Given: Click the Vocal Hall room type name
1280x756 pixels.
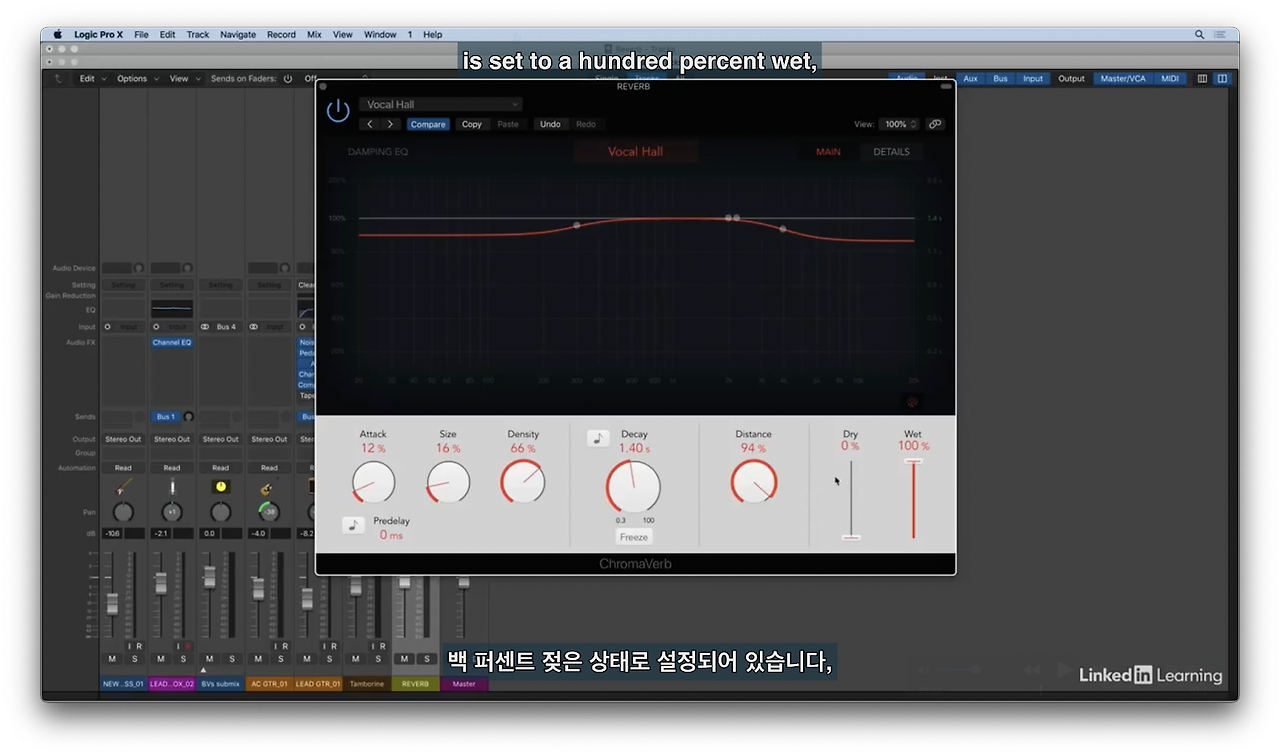Looking at the screenshot, I should click(x=636, y=152).
